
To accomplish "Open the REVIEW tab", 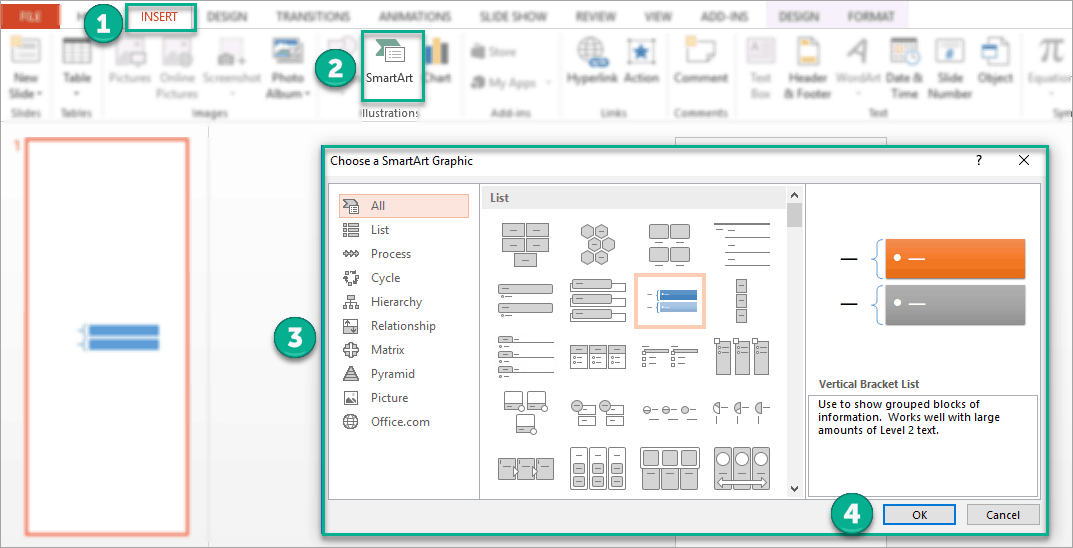I will click(597, 17).
